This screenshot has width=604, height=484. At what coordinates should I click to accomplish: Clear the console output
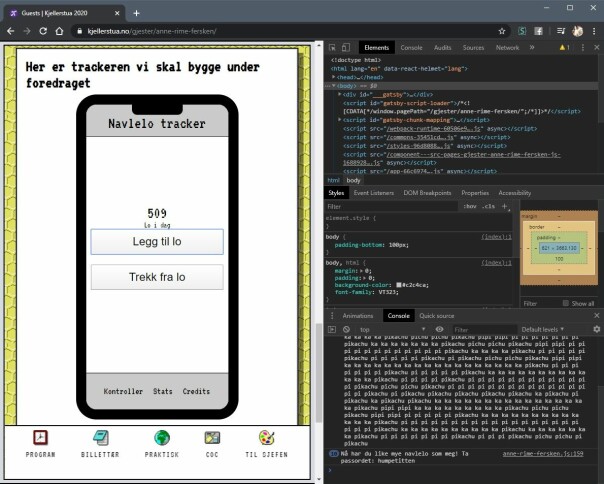point(346,329)
